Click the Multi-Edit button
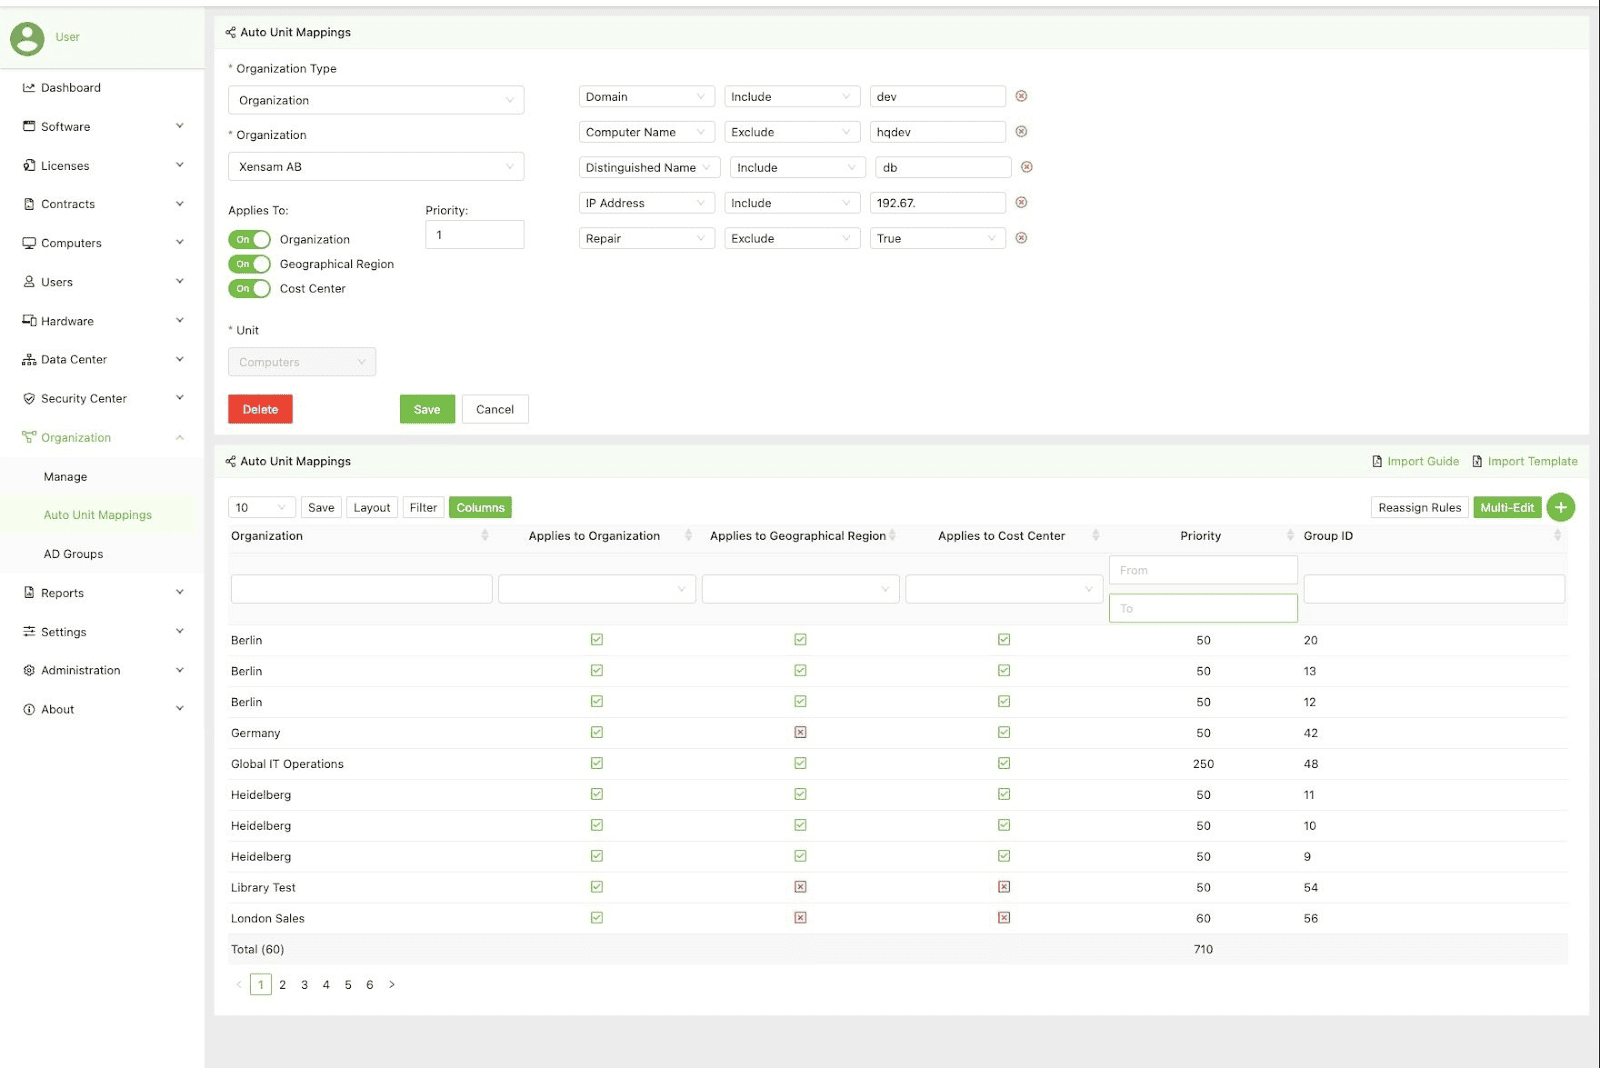Screen dimensions: 1600x1068 (1507, 508)
